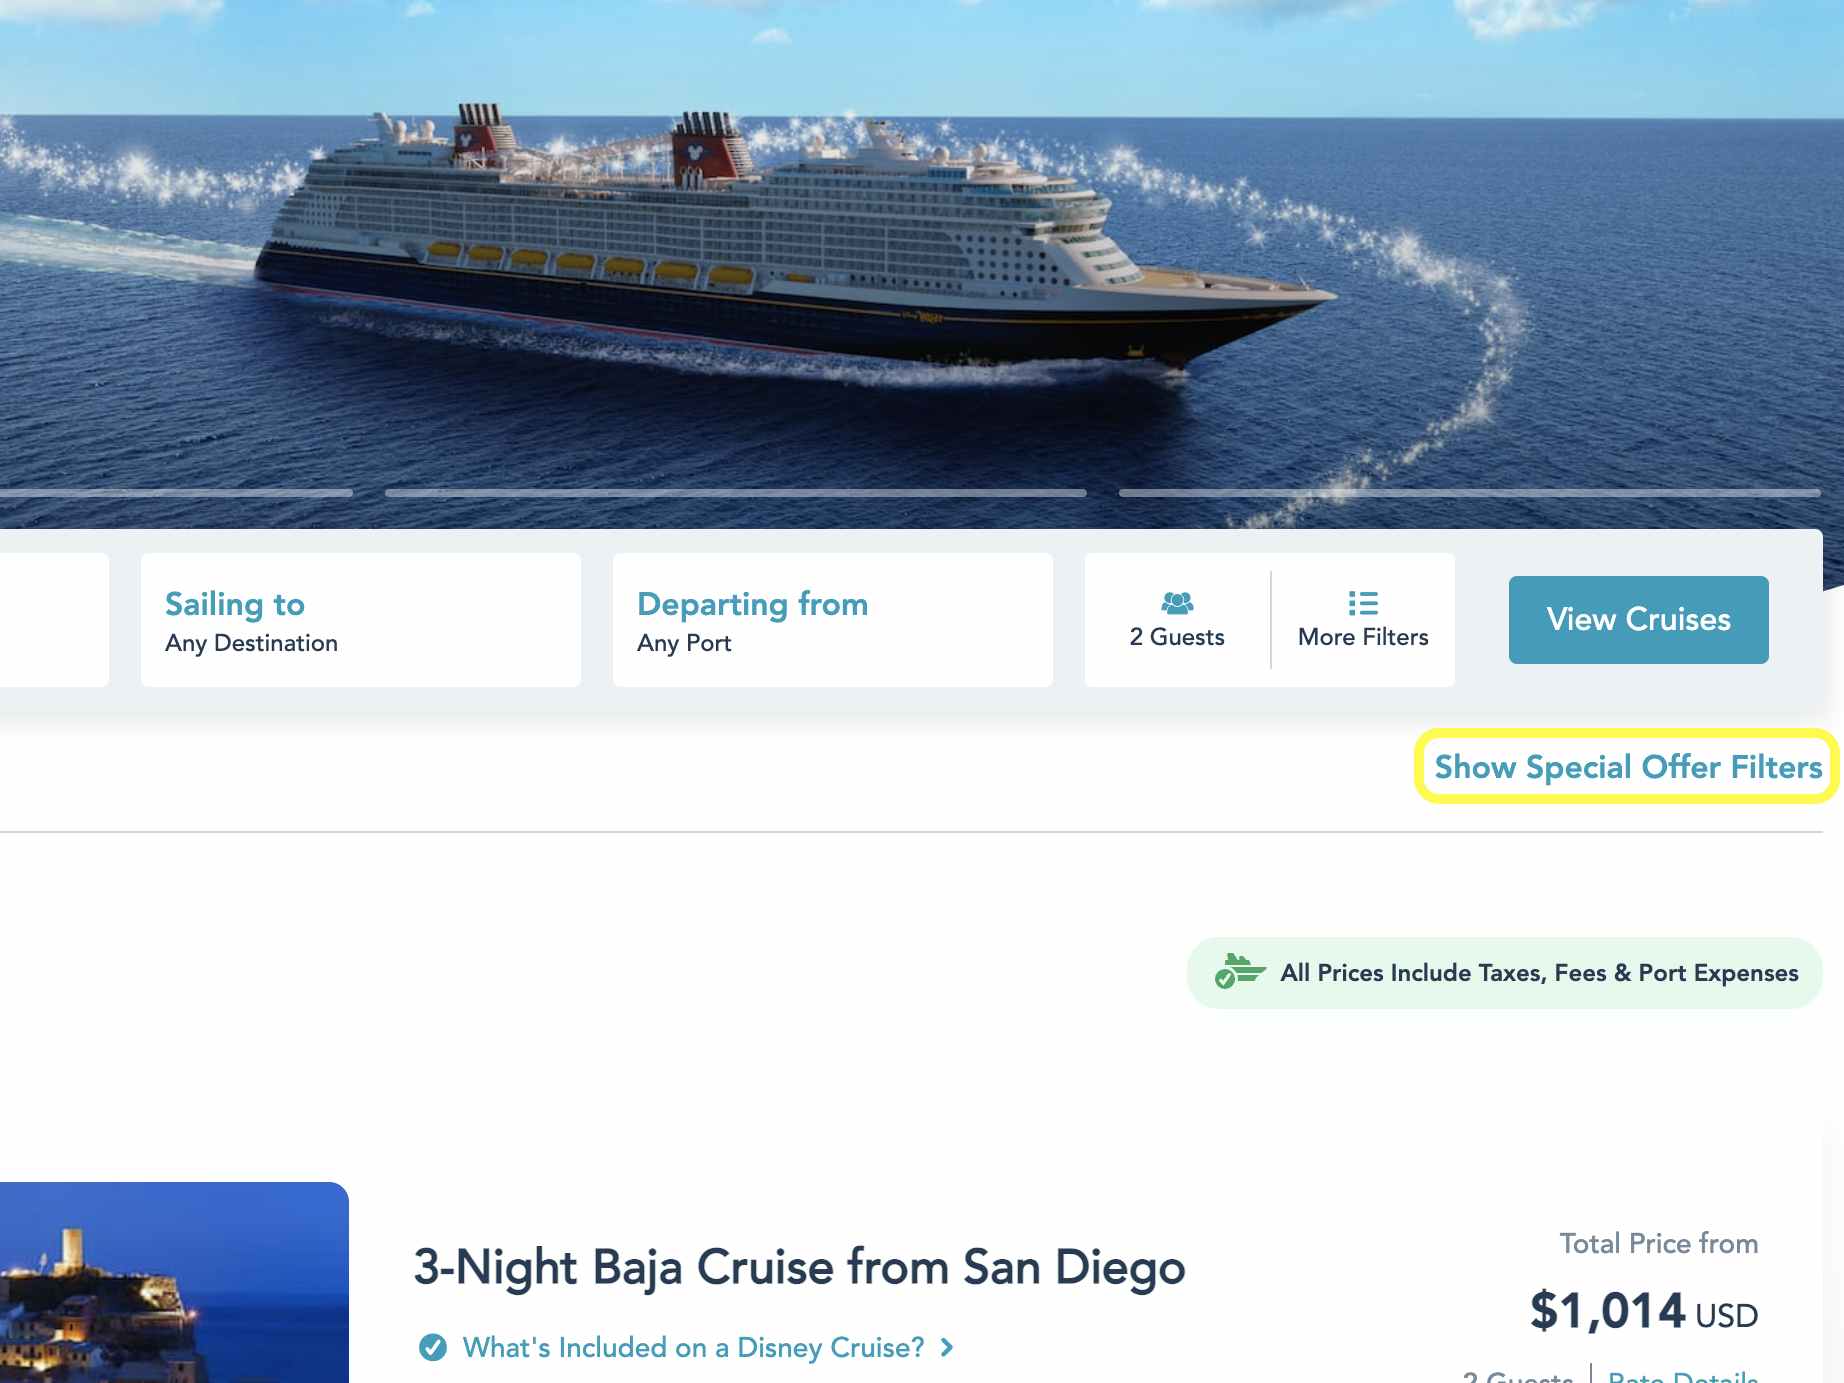This screenshot has height=1383, width=1844.
Task: Expand Show Special Offer Filters
Action: tap(1628, 766)
